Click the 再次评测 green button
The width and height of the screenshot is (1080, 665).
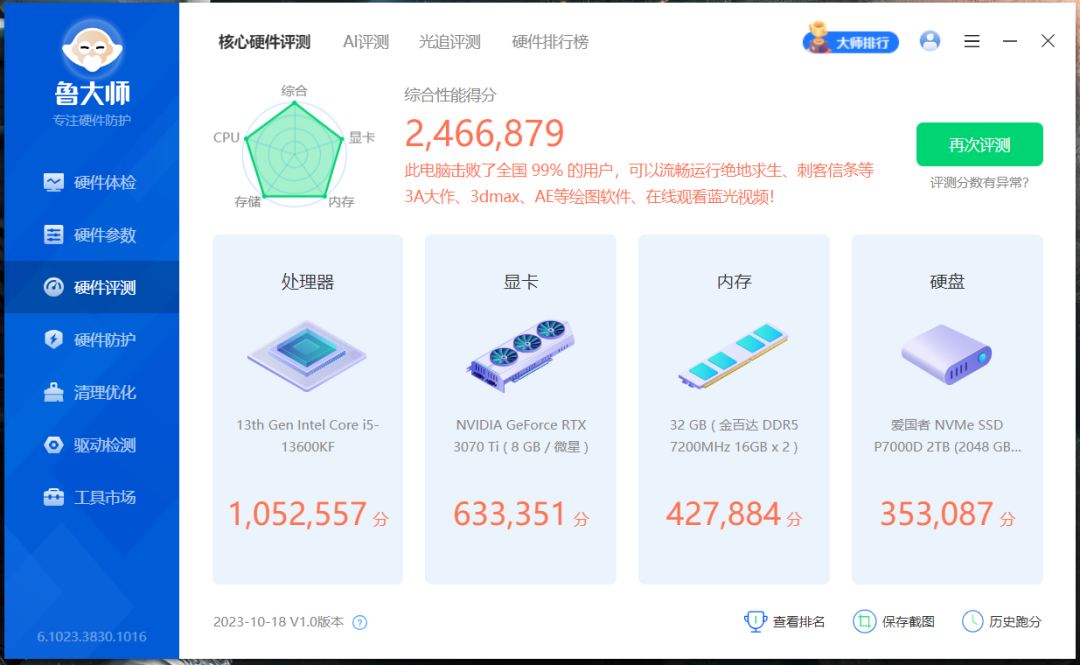coord(979,145)
